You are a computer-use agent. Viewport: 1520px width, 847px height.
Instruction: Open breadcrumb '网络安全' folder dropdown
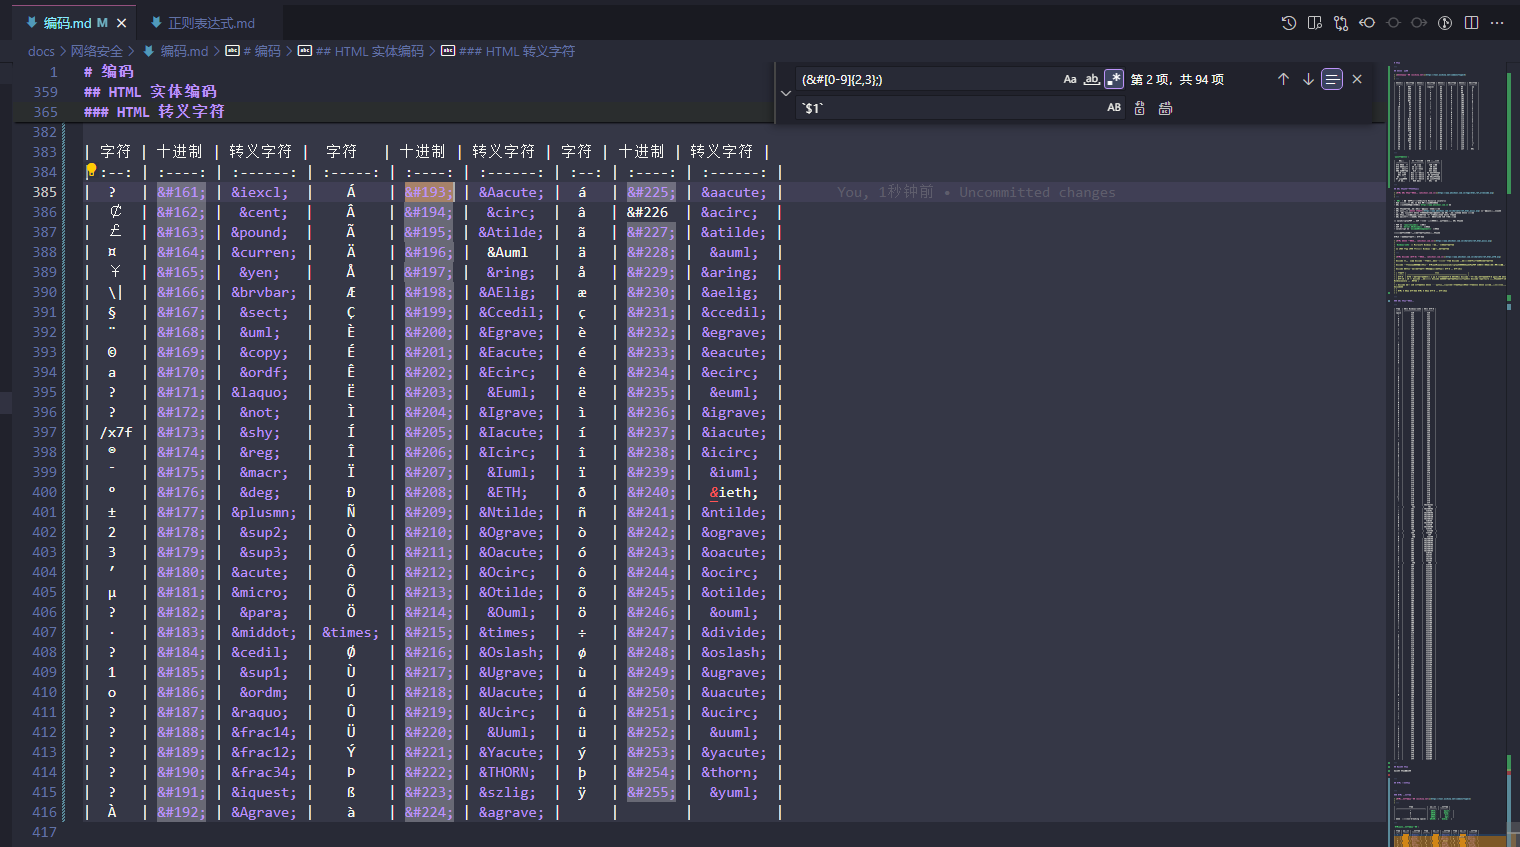coord(97,51)
